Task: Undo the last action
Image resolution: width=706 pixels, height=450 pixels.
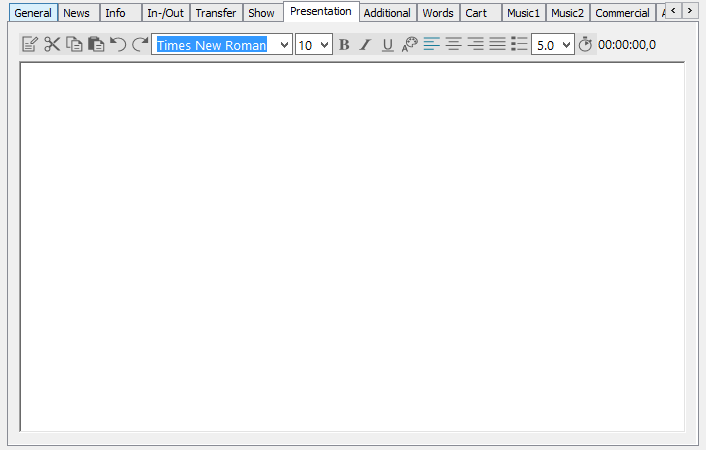Action: pos(118,45)
